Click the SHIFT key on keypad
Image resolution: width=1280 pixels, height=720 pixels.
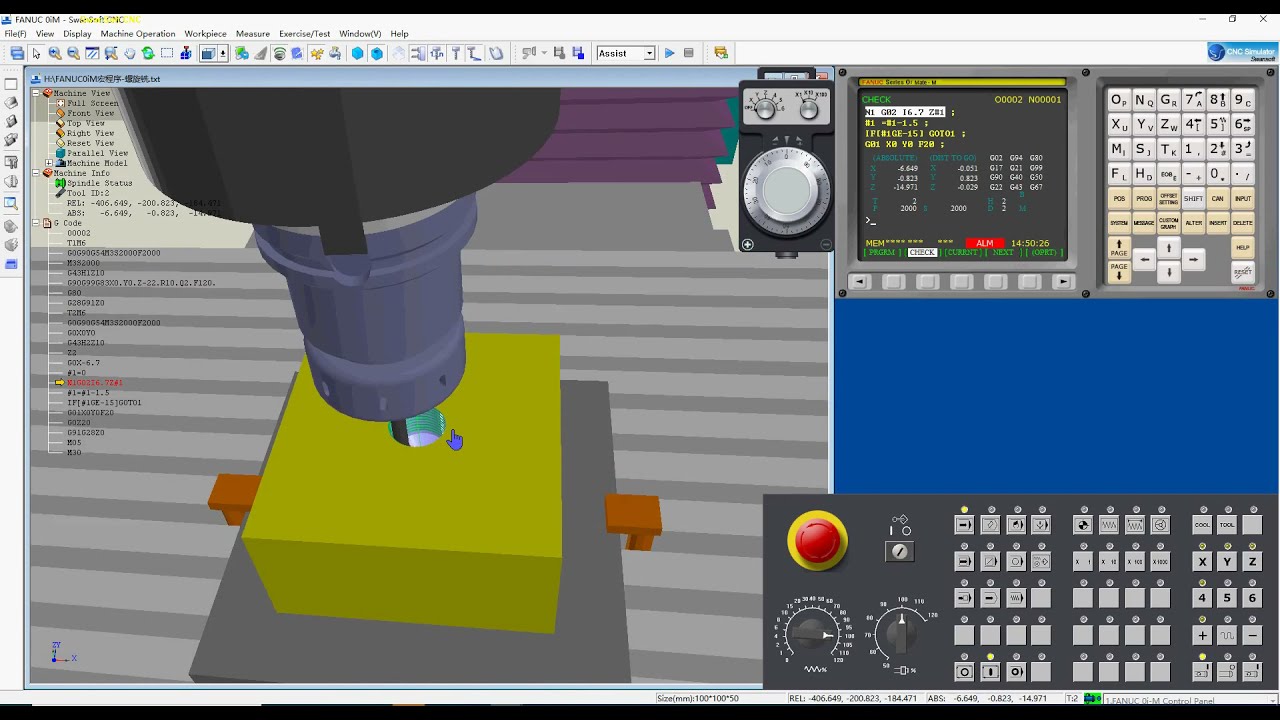point(1193,198)
